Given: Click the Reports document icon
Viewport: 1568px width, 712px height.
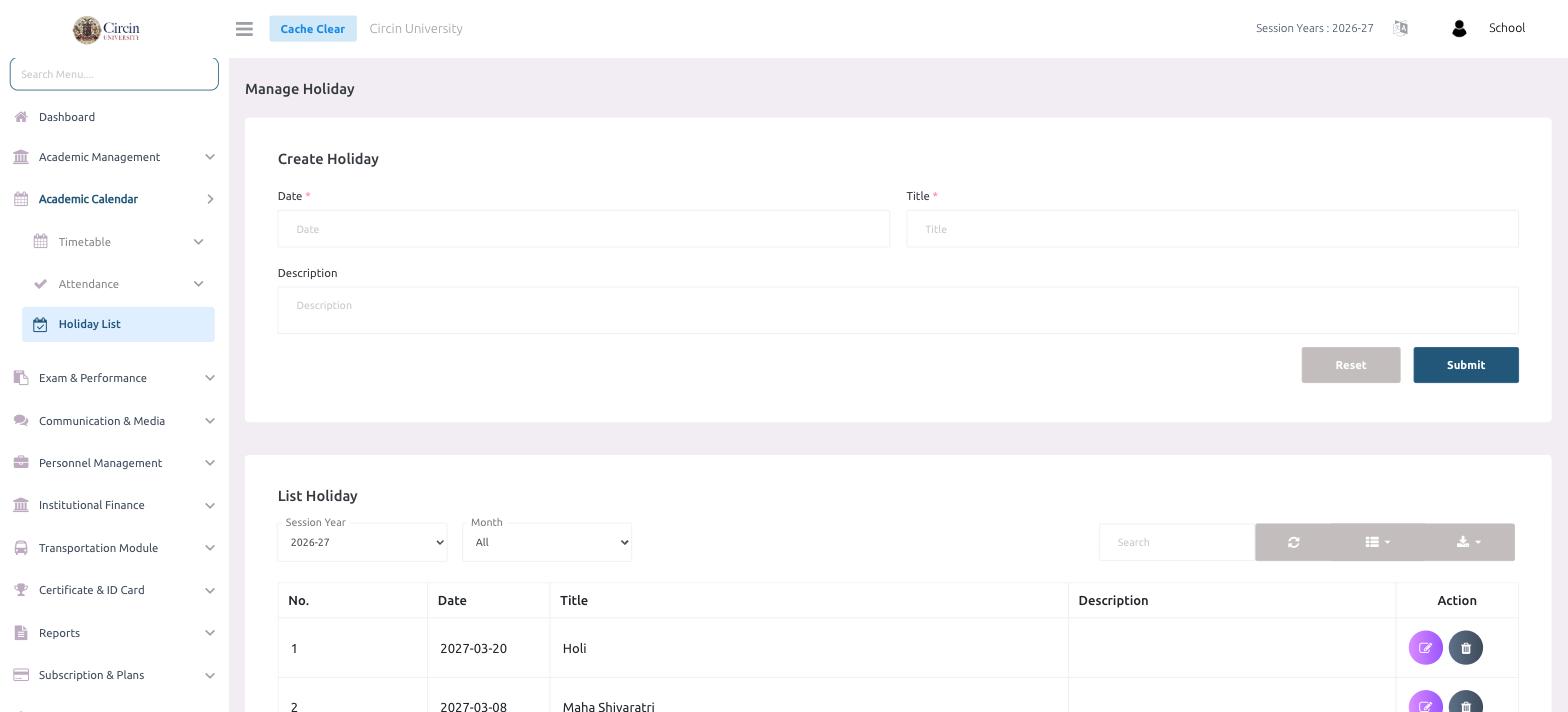Looking at the screenshot, I should (x=21, y=633).
